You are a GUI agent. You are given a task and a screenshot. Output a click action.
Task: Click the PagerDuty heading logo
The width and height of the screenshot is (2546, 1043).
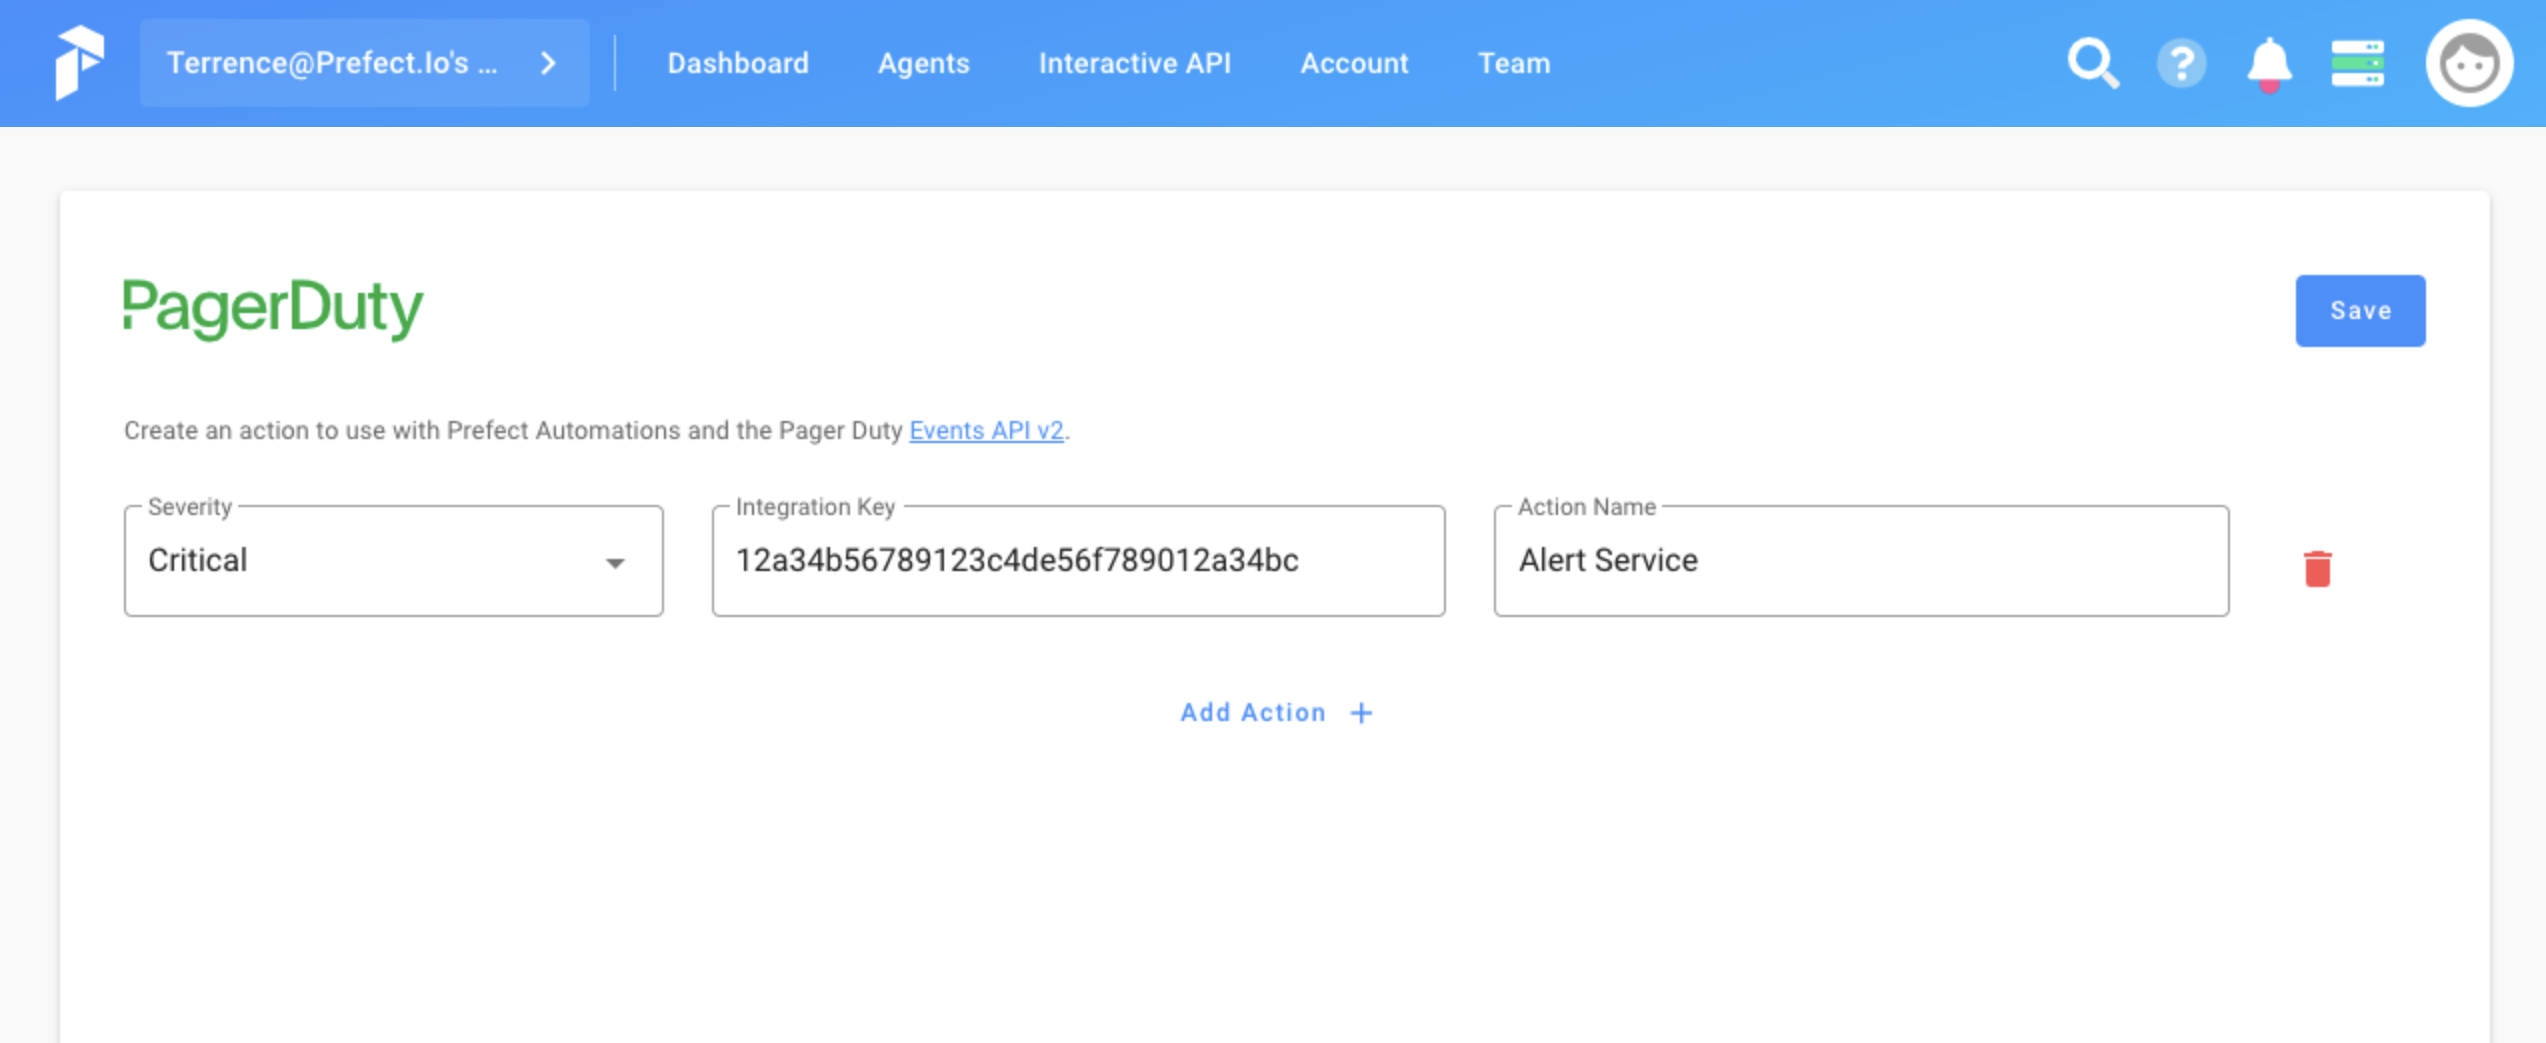click(273, 308)
